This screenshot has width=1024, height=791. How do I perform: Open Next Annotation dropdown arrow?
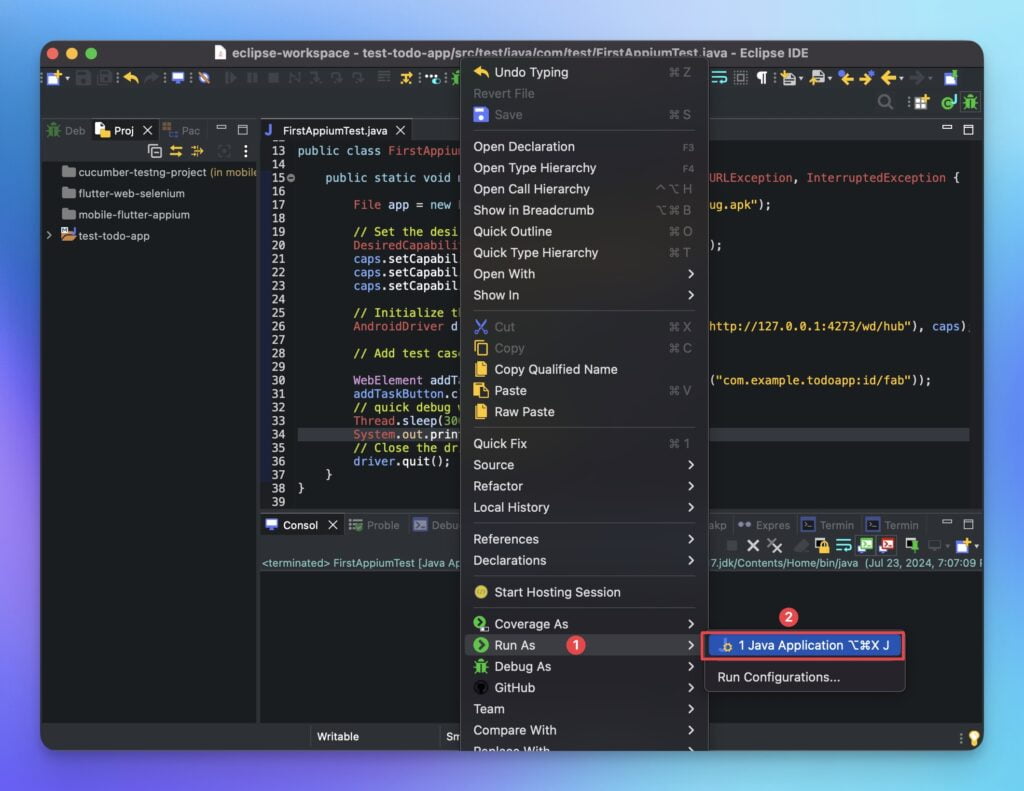point(801,79)
